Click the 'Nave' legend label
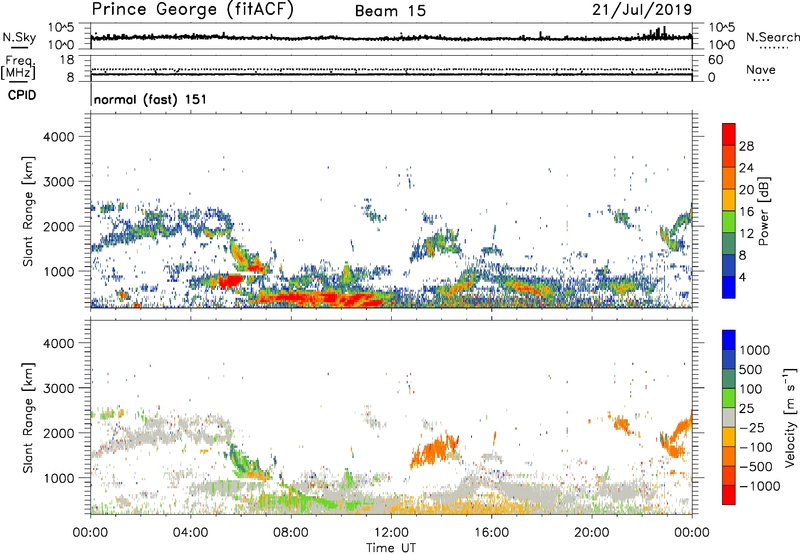The width and height of the screenshot is (800, 554). [x=760, y=70]
